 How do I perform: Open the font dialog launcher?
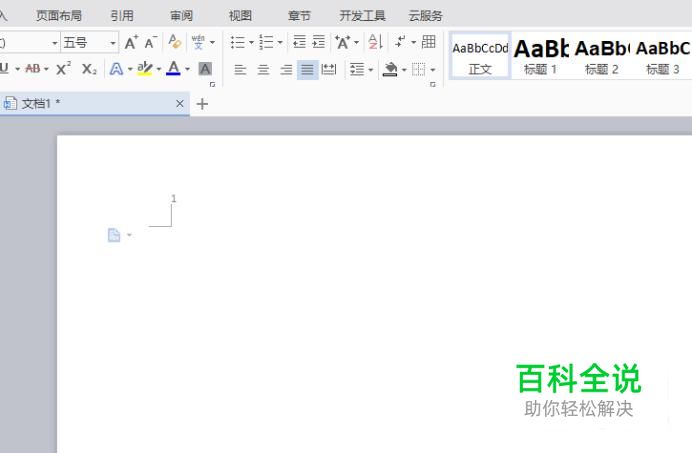[x=212, y=84]
